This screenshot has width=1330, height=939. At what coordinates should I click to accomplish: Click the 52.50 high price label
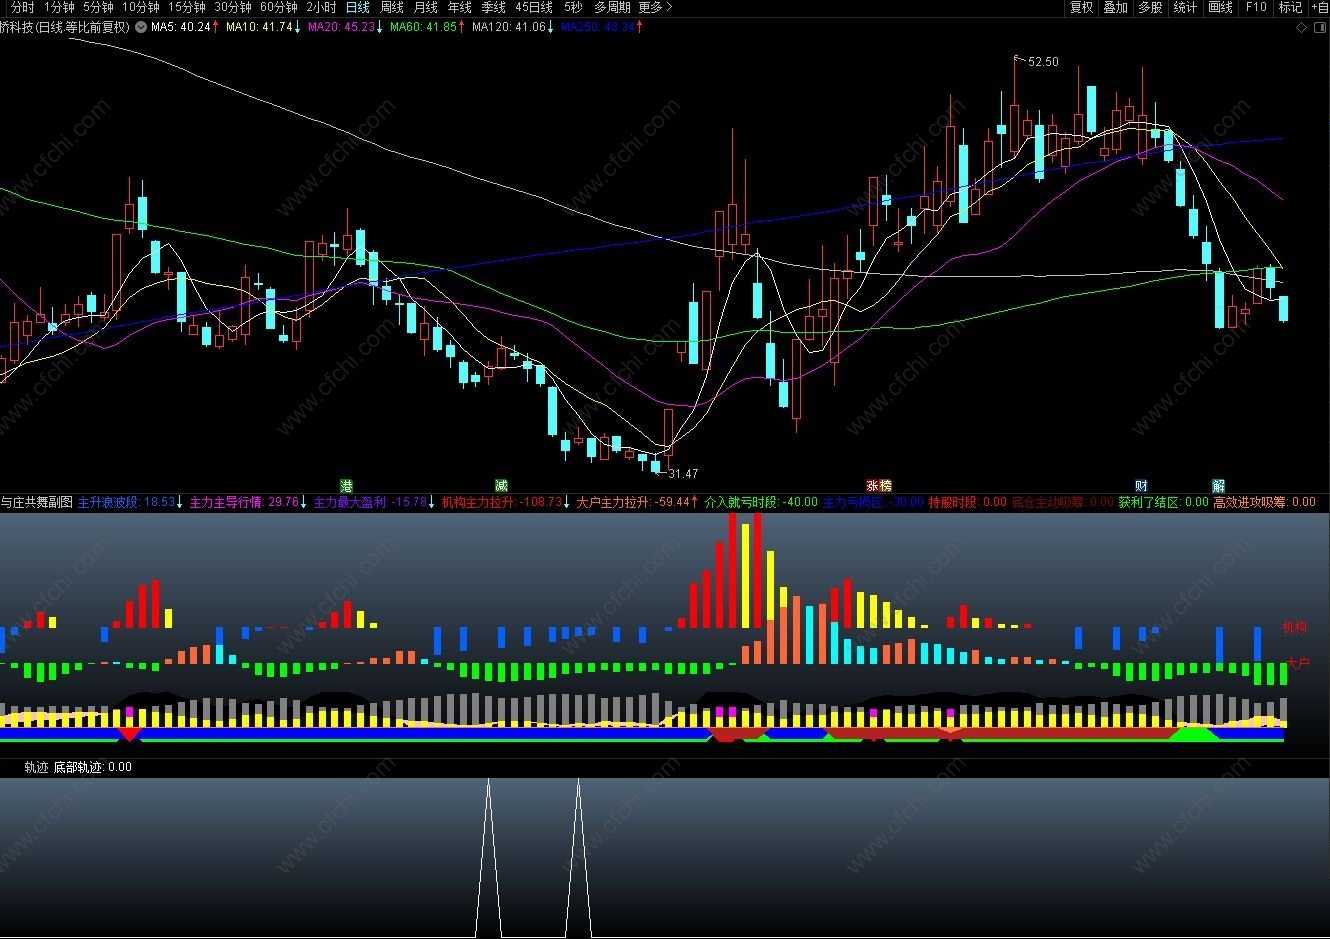point(1043,62)
